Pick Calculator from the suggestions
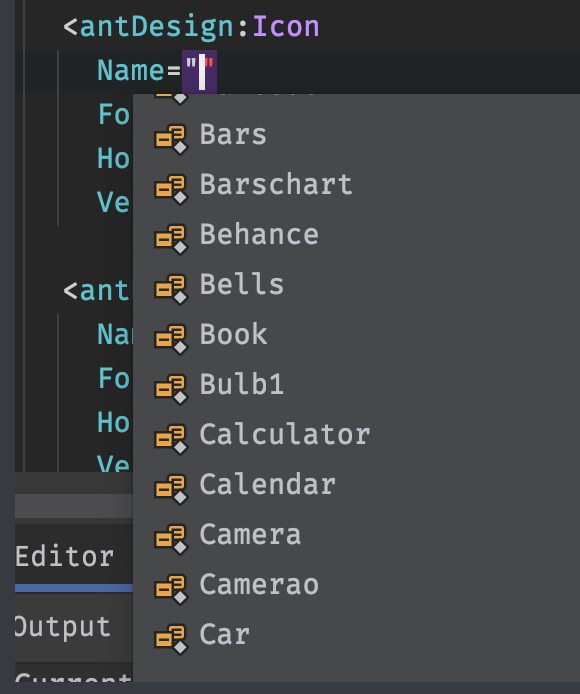The width and height of the screenshot is (580, 694). [x=356, y=435]
